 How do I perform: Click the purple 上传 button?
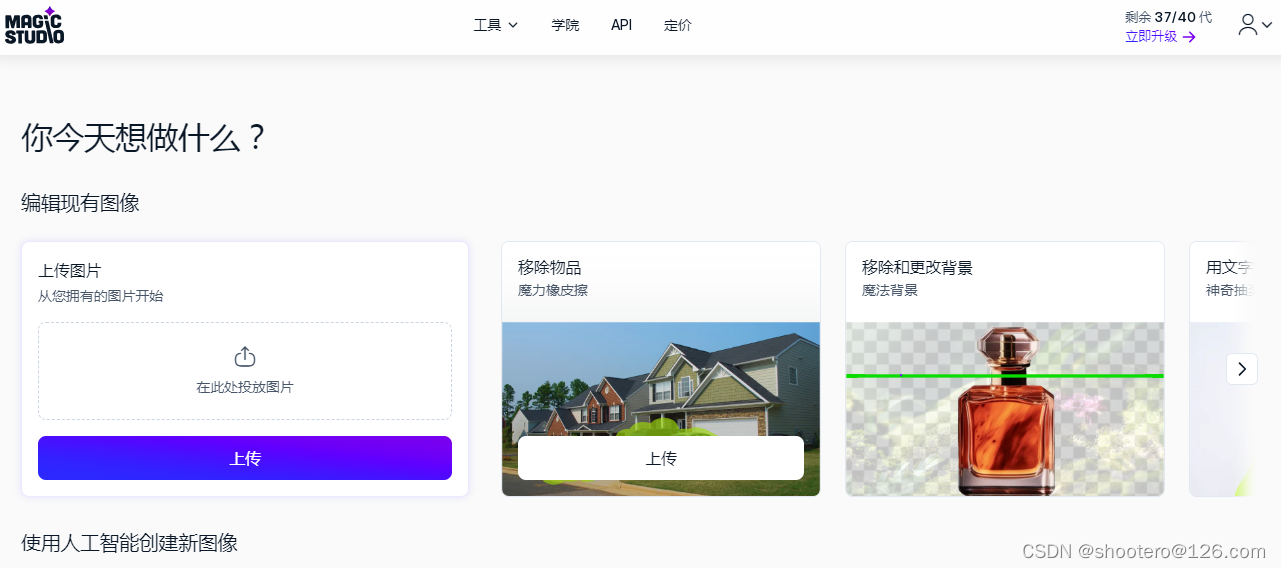(x=245, y=458)
